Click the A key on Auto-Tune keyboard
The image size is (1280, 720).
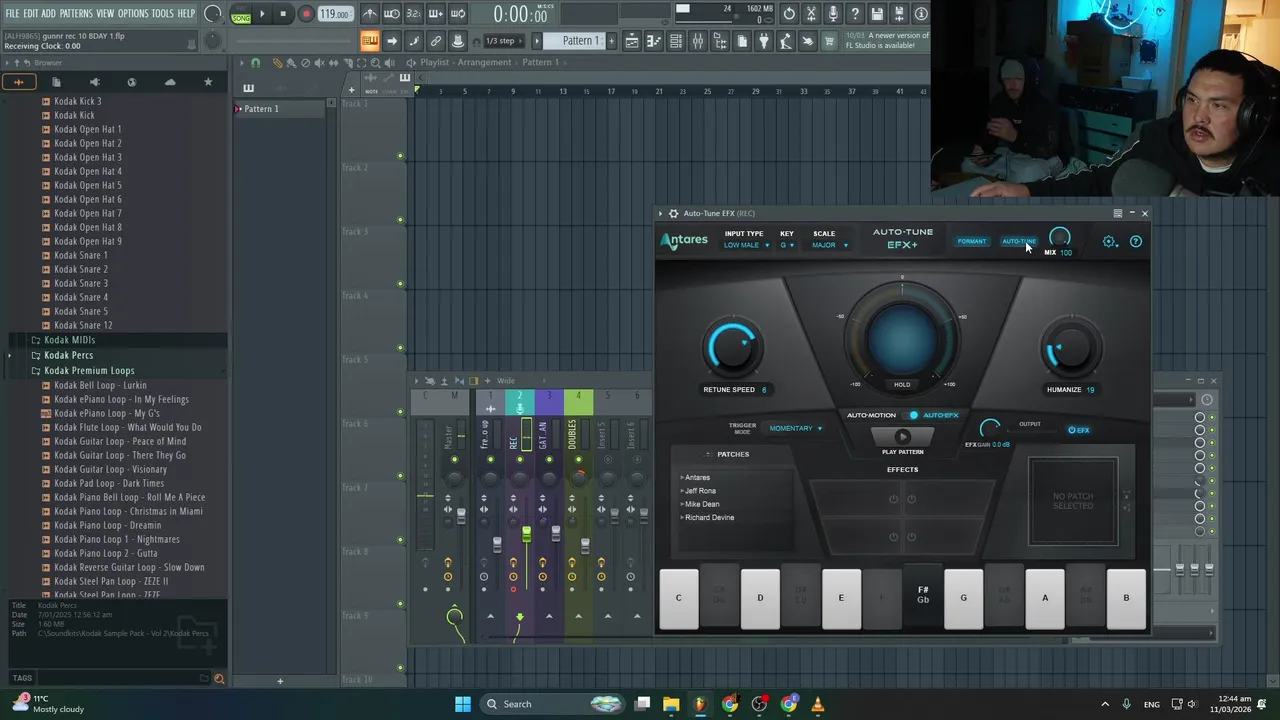1045,598
